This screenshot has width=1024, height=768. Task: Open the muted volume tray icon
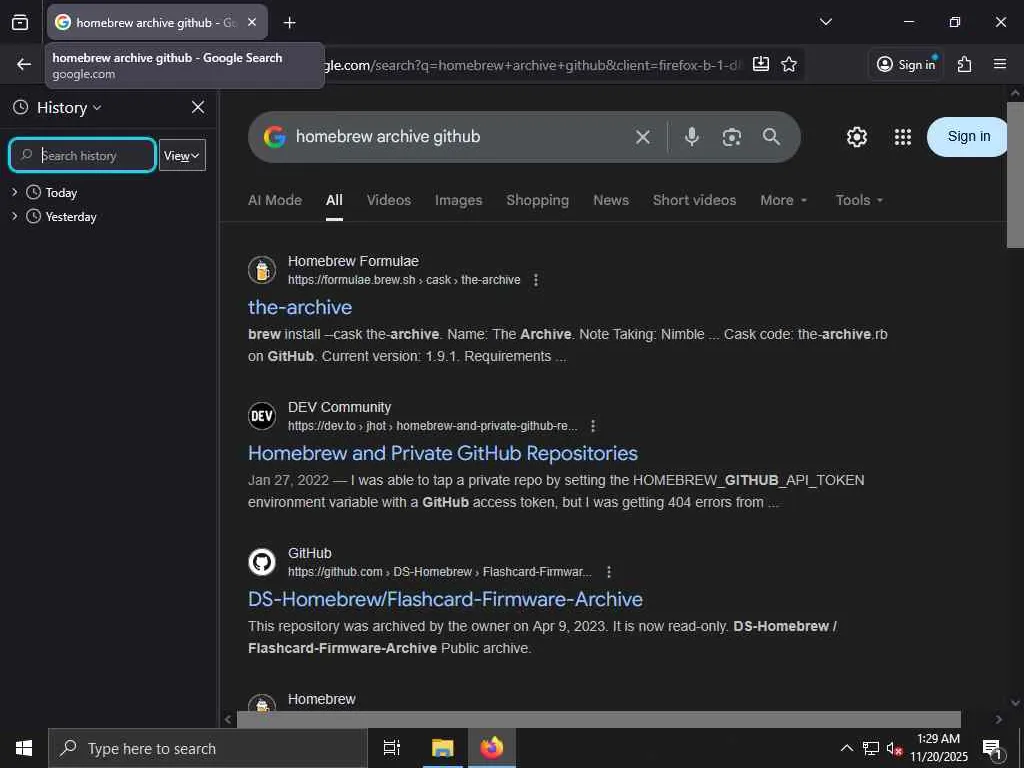(x=895, y=748)
